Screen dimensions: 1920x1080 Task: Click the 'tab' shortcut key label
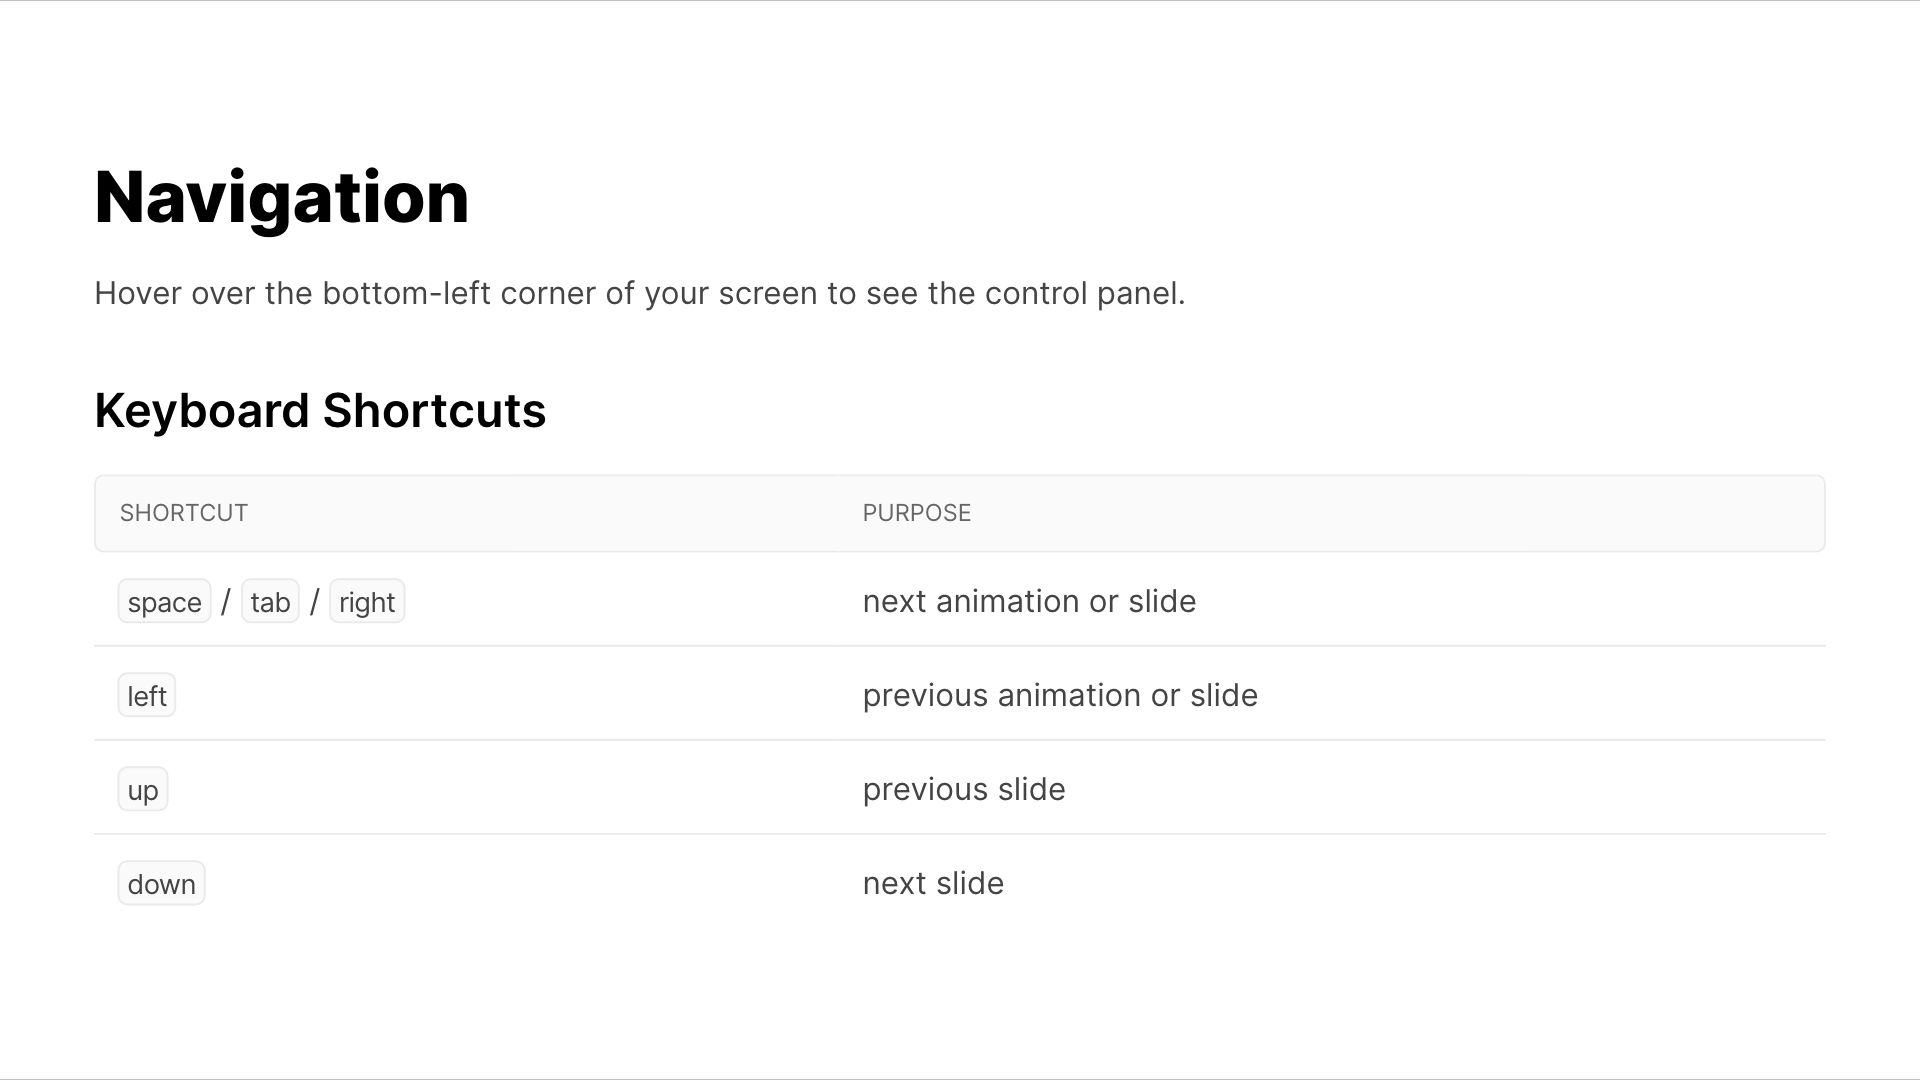[270, 601]
